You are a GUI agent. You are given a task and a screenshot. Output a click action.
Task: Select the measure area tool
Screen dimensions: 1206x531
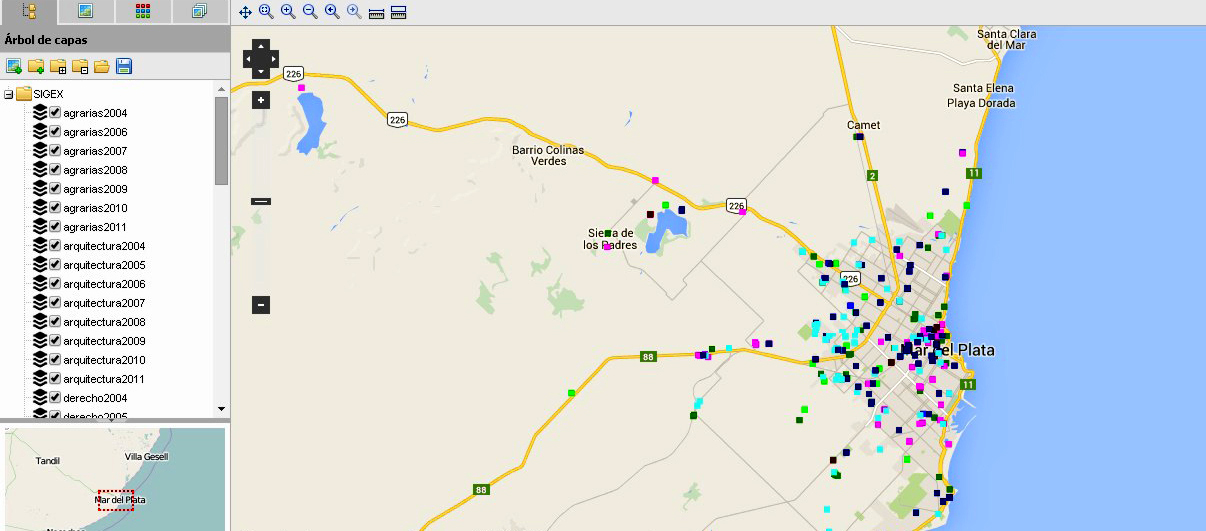point(398,12)
